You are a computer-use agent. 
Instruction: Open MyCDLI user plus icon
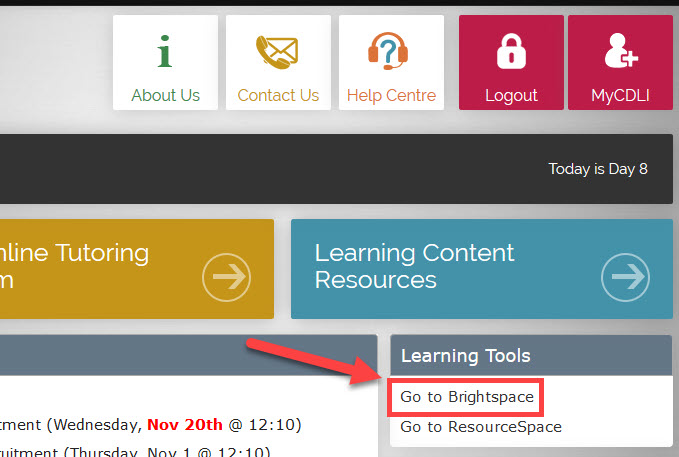click(x=621, y=51)
